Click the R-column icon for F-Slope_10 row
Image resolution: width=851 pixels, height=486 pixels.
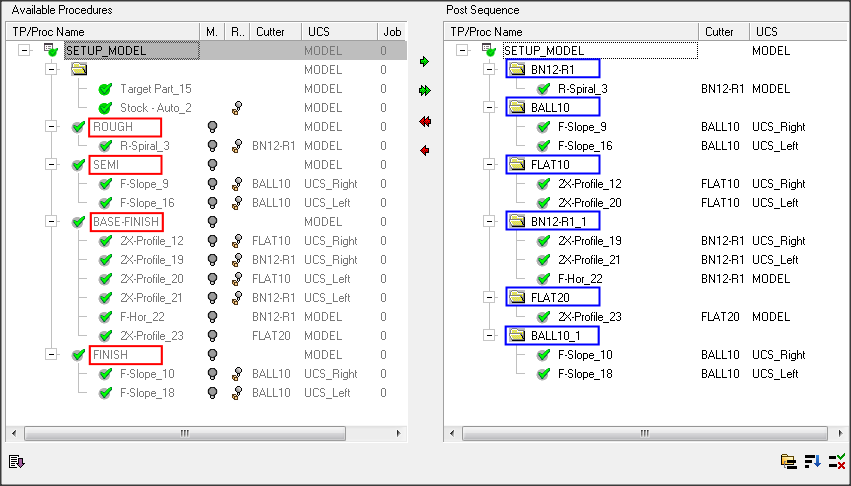237,374
